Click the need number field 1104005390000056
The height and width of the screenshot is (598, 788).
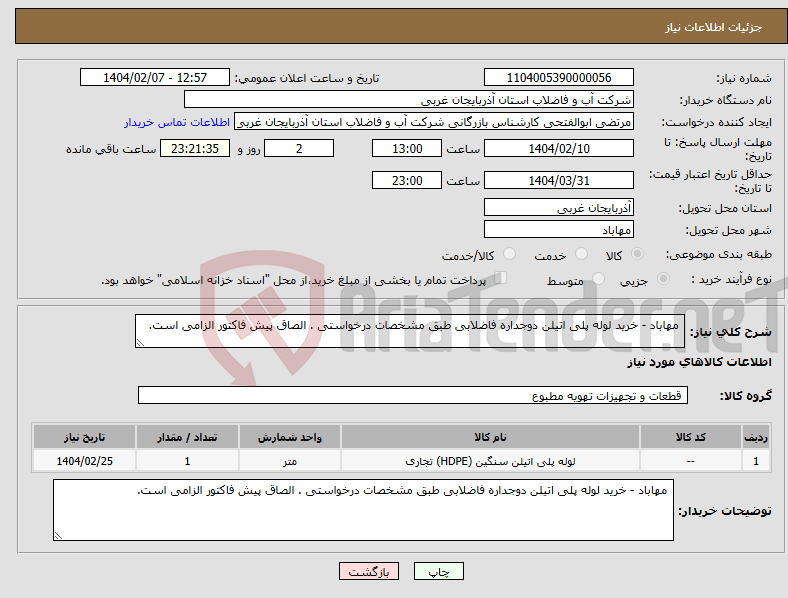[x=559, y=77]
